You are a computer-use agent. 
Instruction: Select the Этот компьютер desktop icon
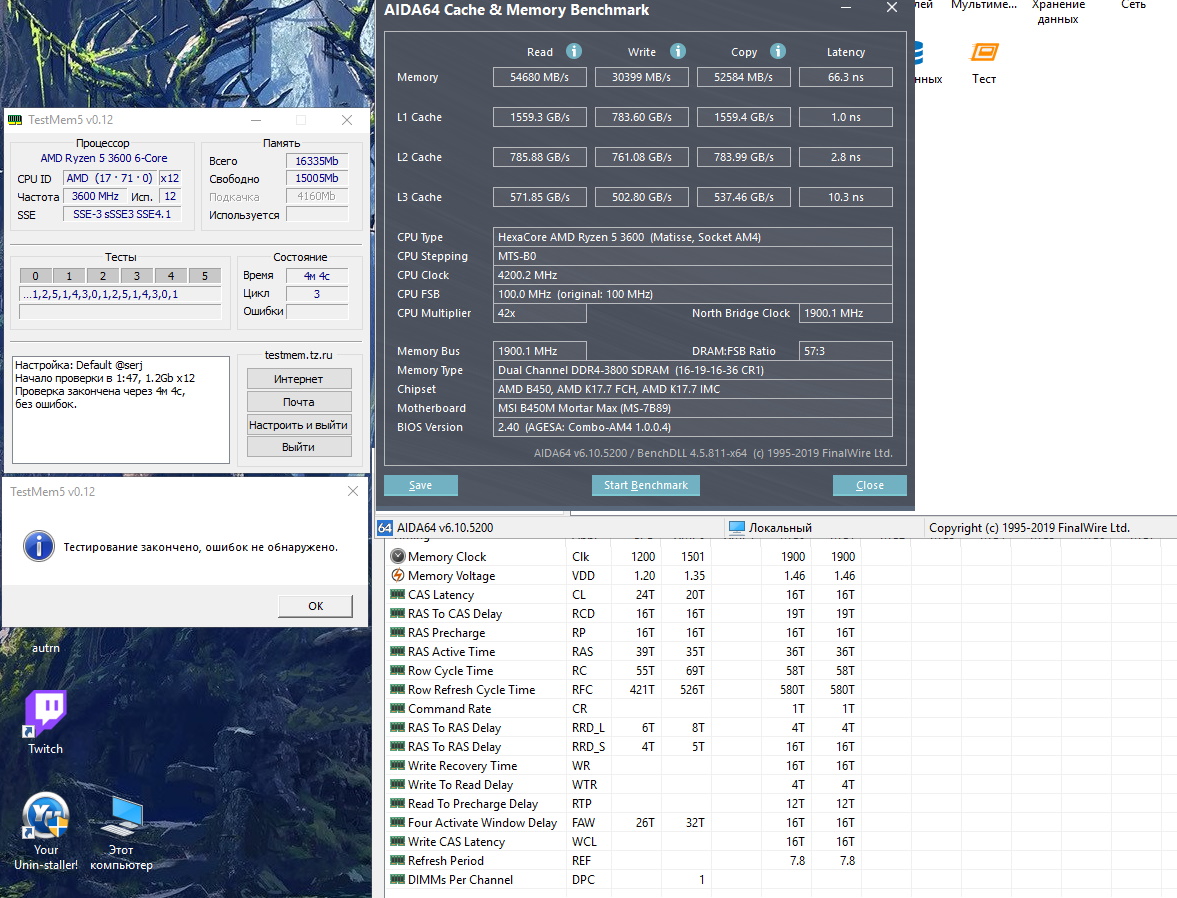[x=121, y=817]
